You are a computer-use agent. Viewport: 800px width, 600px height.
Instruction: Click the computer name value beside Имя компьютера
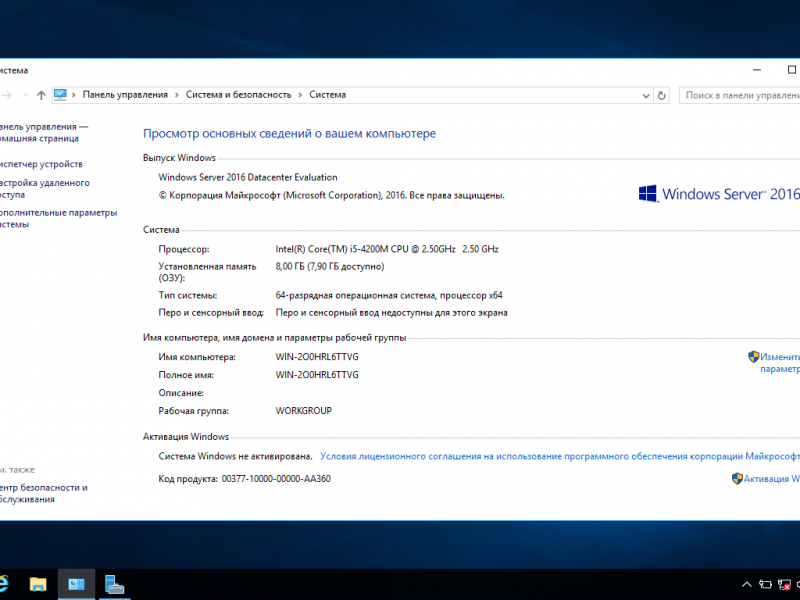pyautogui.click(x=317, y=357)
